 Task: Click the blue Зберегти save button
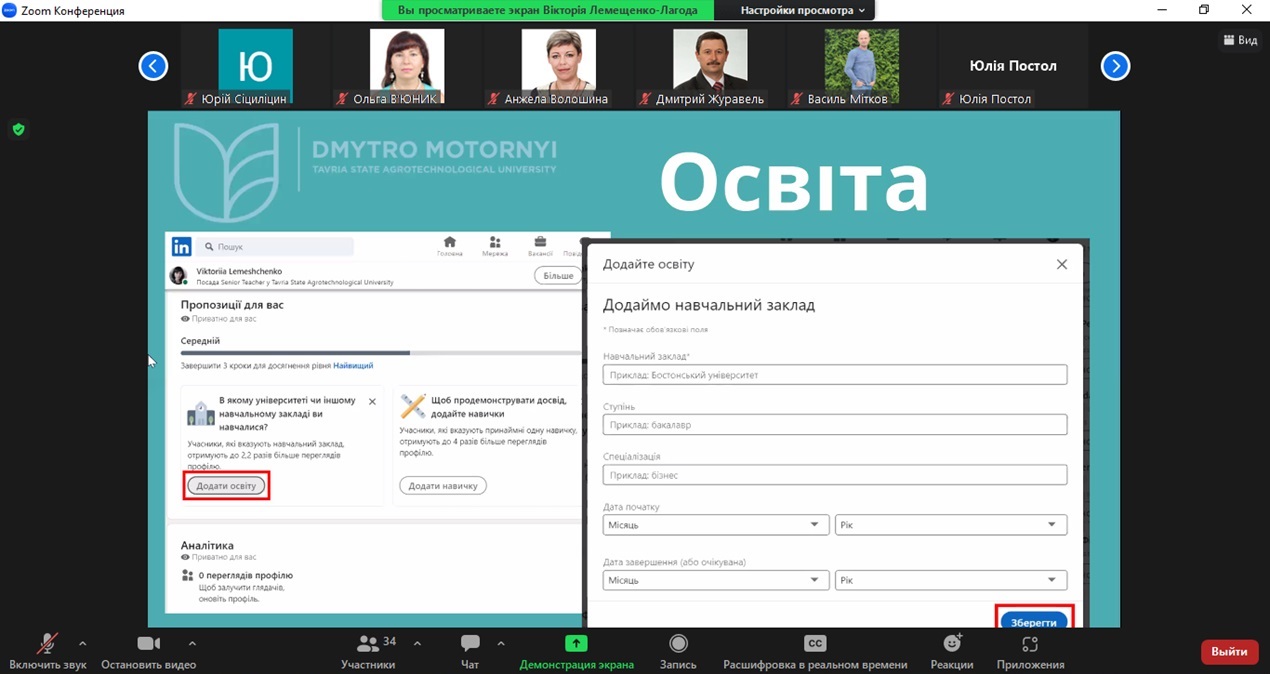click(1034, 621)
